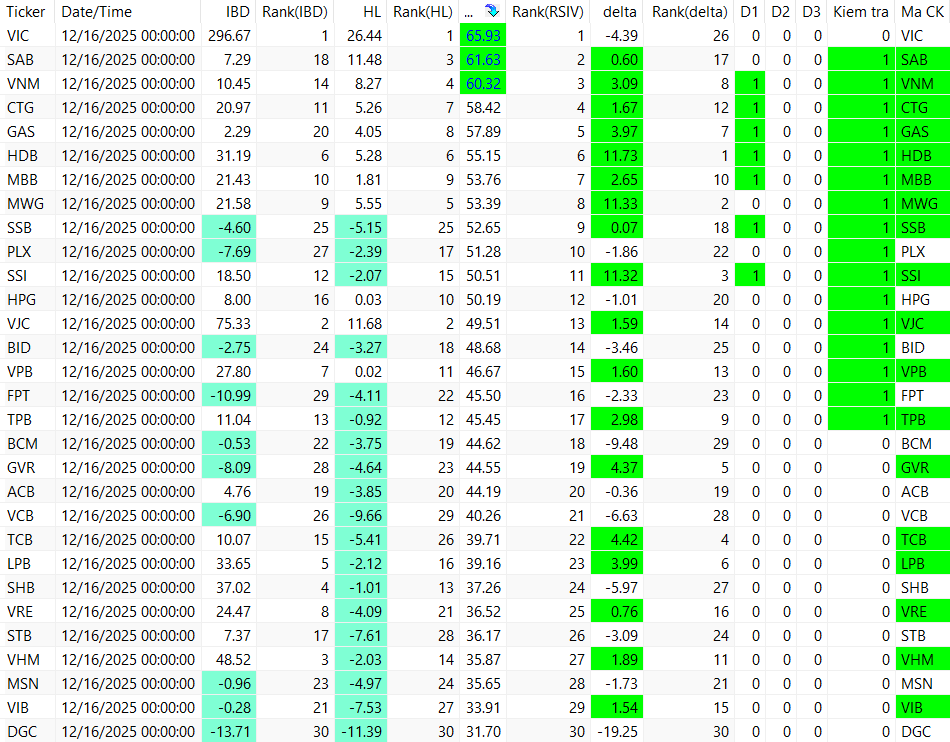Image resolution: width=950 pixels, height=742 pixels.
Task: Click the green D1 cell in SSI row
Action: click(x=749, y=276)
